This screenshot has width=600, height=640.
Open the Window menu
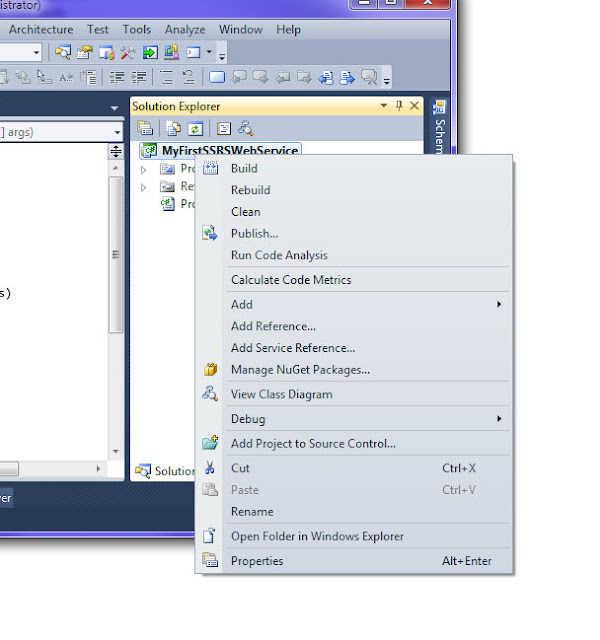click(x=240, y=29)
